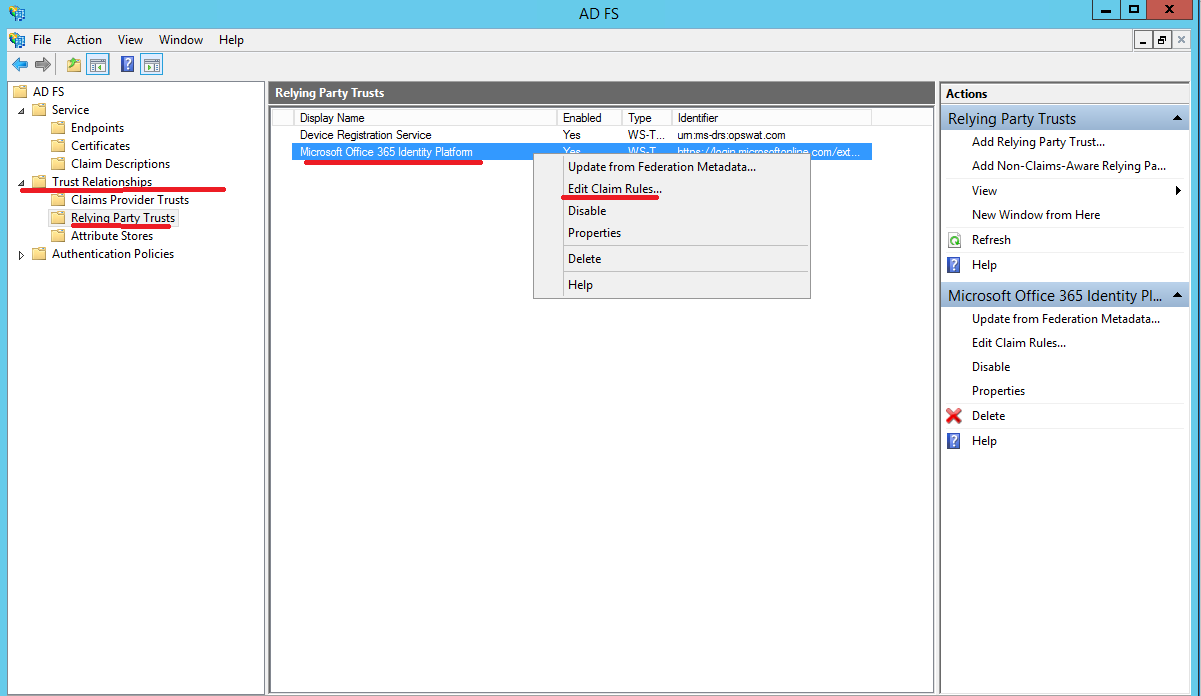Click the MMC icon beside the File menu
Screen dimensions: 1201x696
click(17, 40)
